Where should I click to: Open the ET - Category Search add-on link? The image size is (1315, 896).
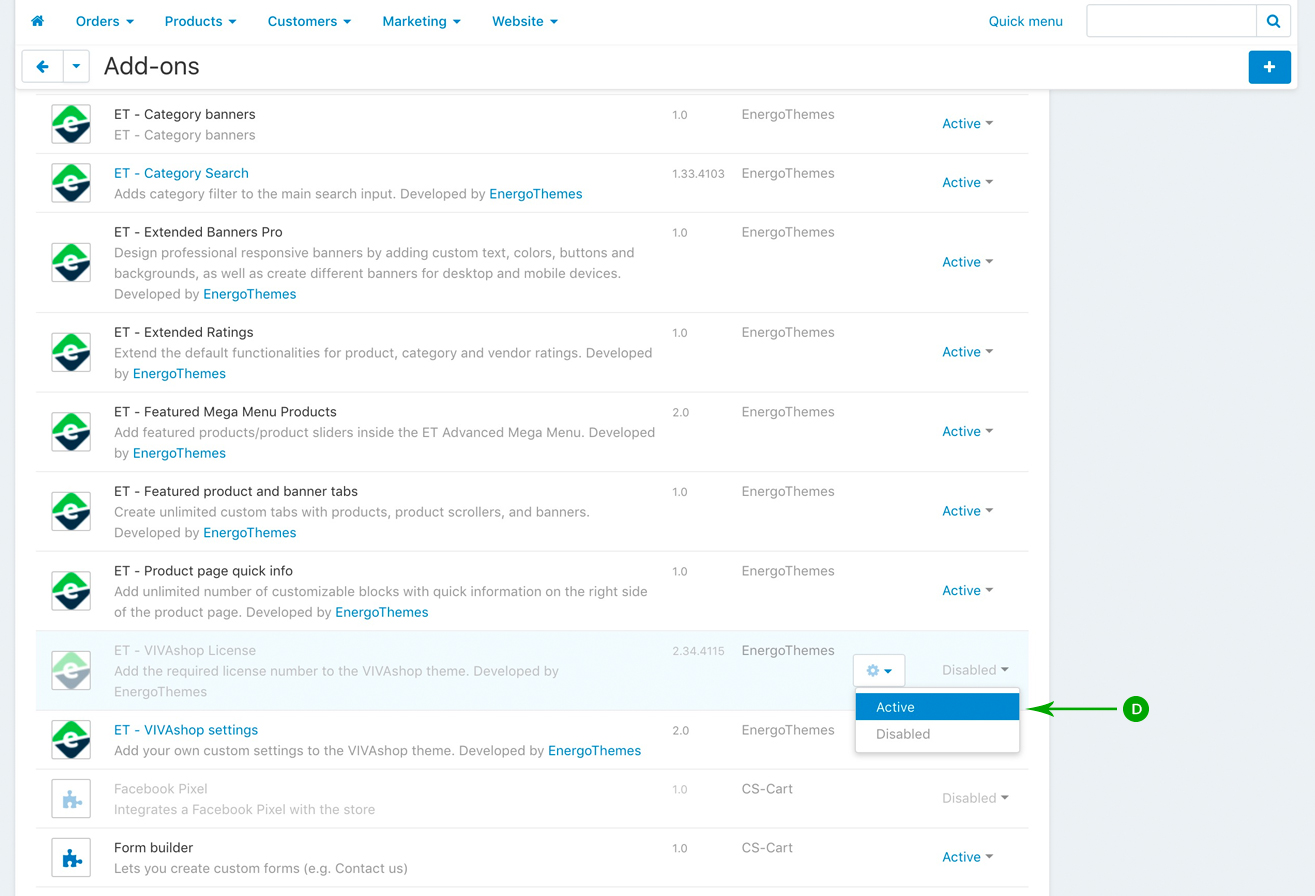click(x=181, y=173)
